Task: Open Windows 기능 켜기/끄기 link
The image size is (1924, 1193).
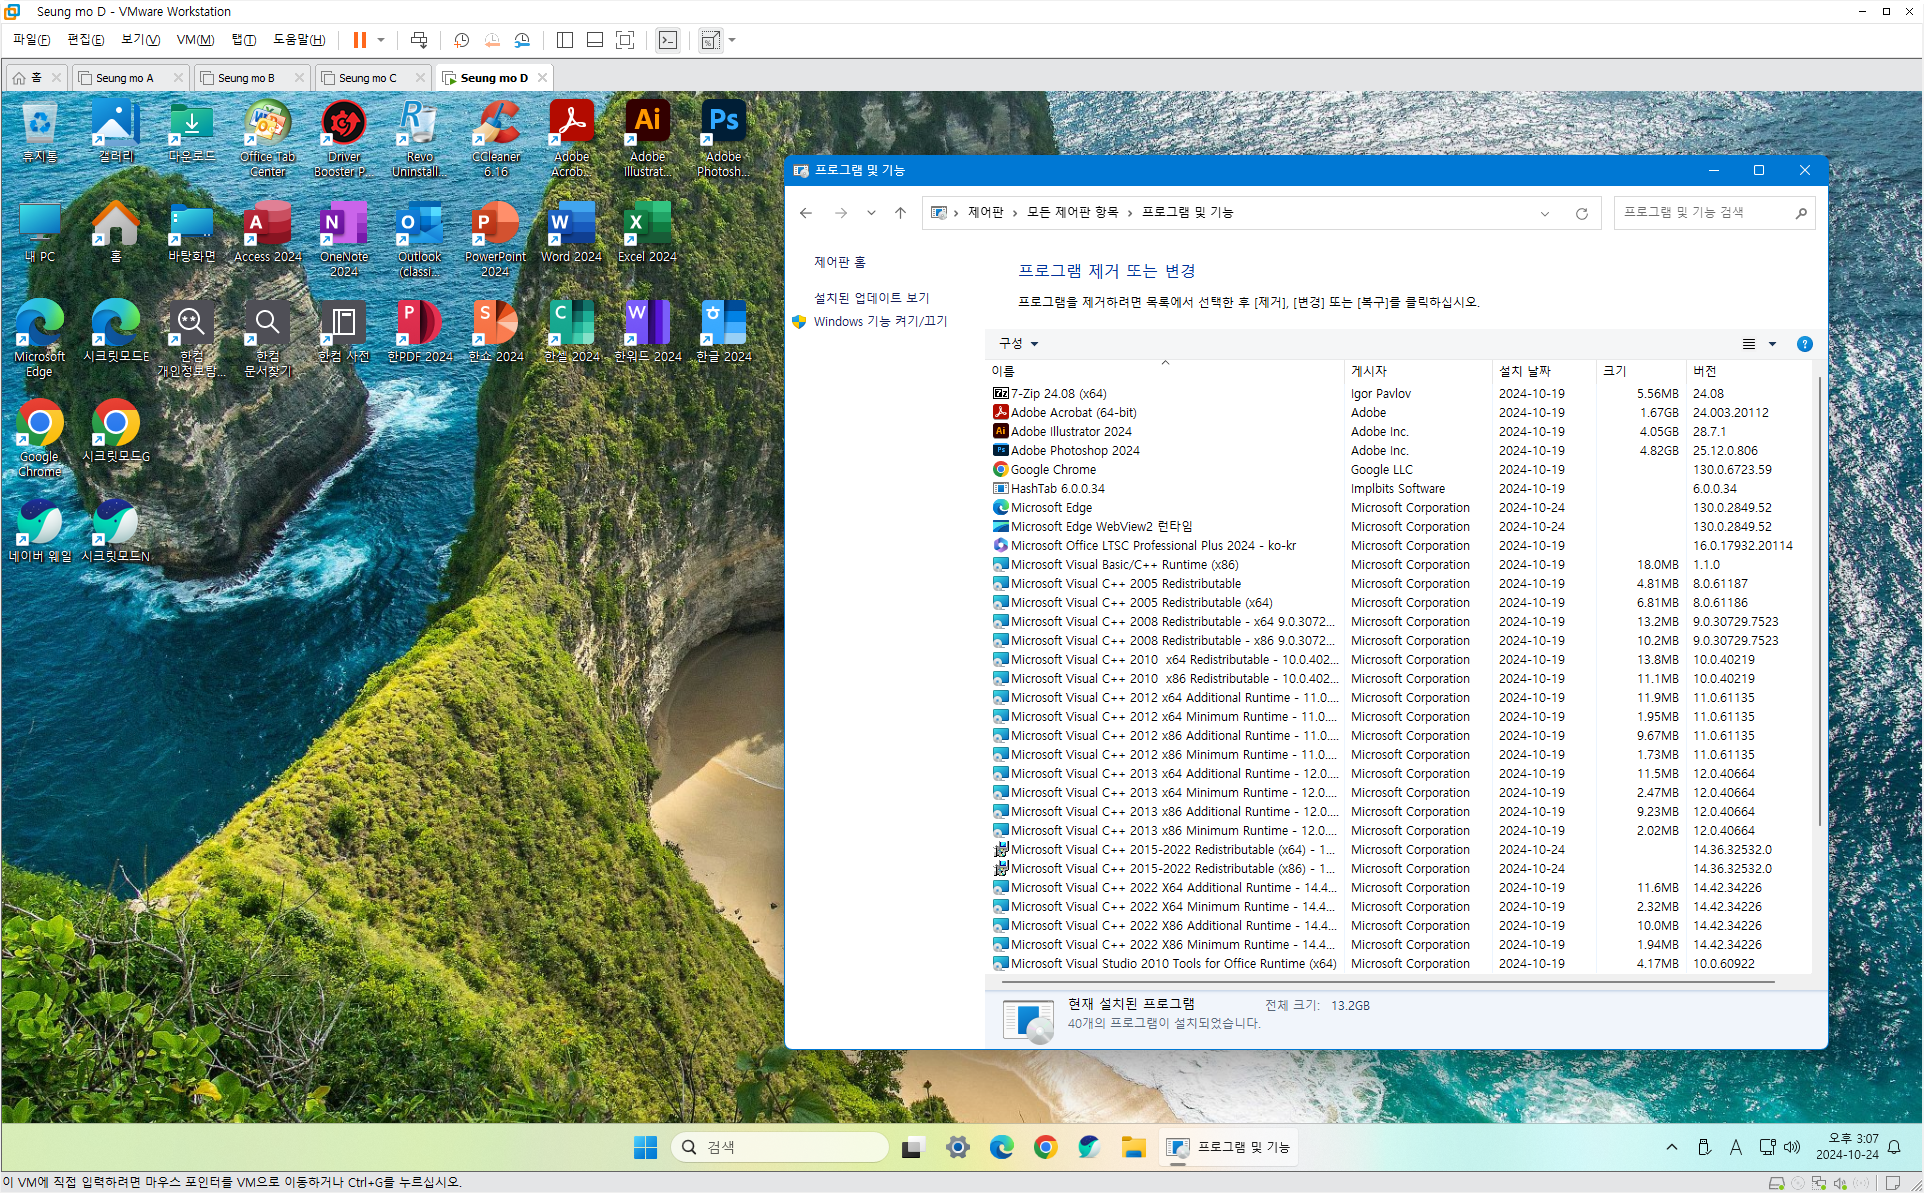Action: (x=880, y=321)
